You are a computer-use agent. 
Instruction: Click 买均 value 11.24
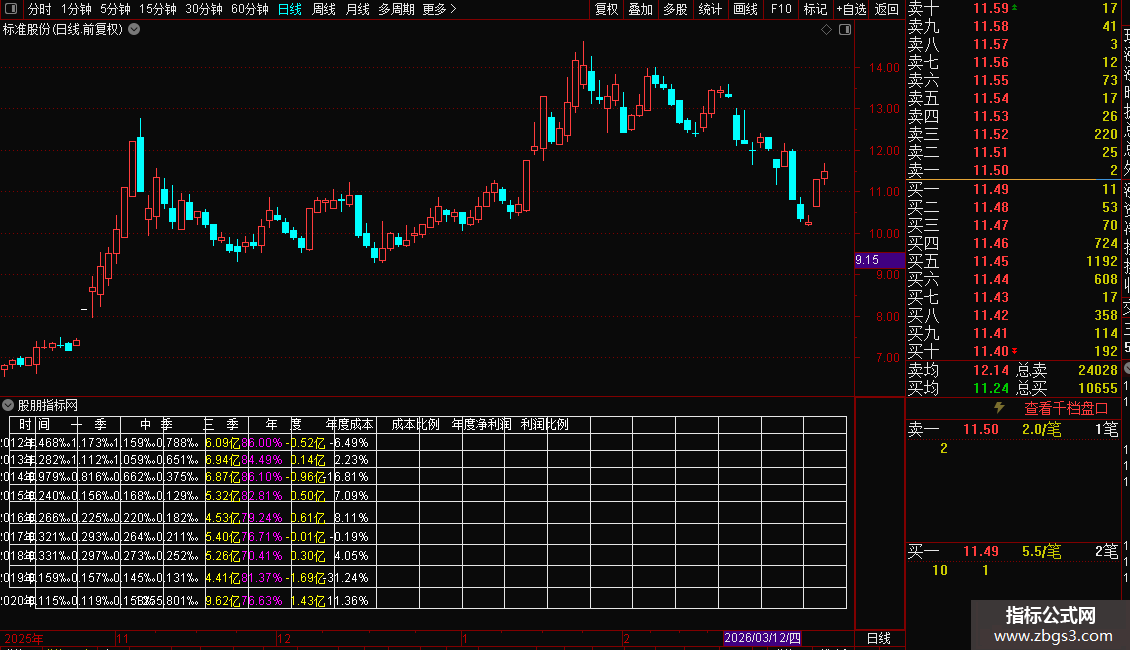click(991, 388)
